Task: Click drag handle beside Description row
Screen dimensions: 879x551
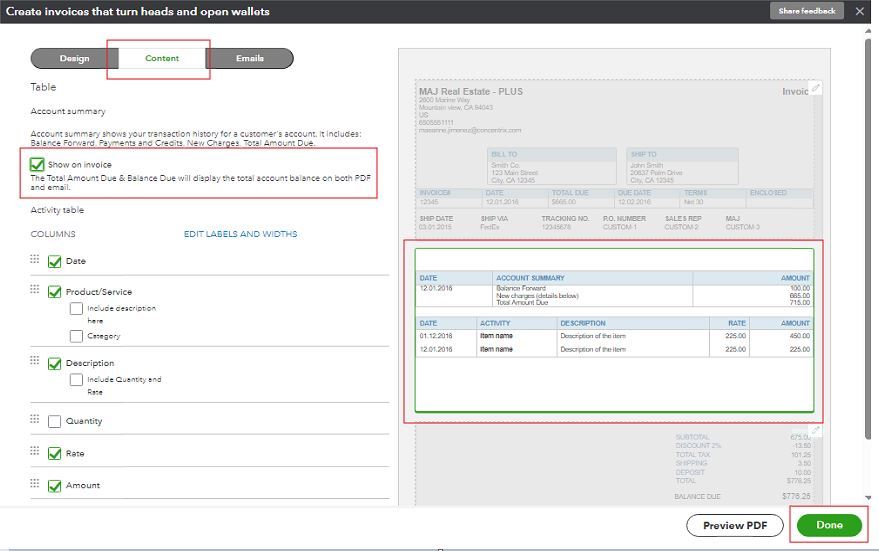Action: pyautogui.click(x=35, y=360)
